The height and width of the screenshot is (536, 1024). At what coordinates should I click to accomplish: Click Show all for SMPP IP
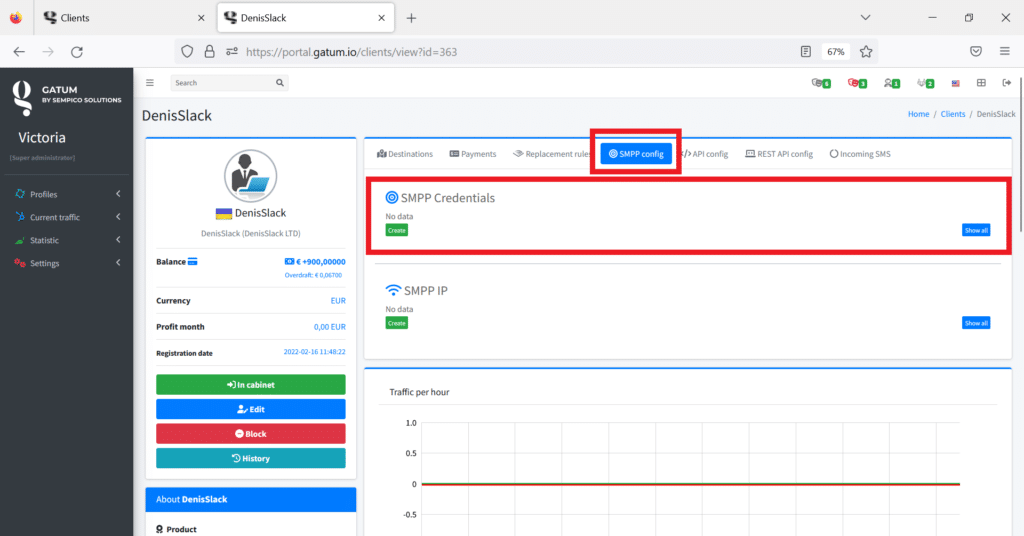(x=976, y=323)
